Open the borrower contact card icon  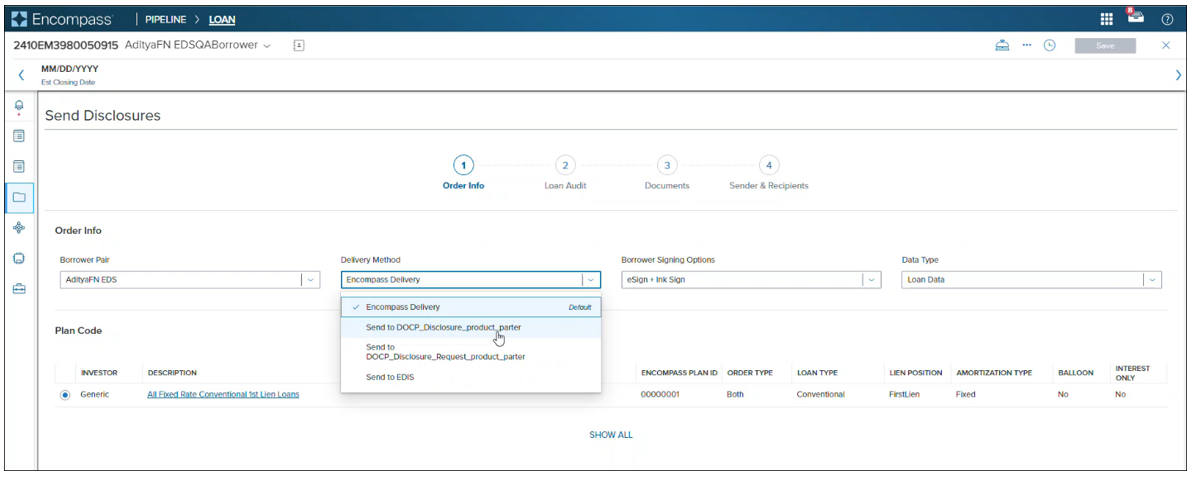(x=299, y=46)
